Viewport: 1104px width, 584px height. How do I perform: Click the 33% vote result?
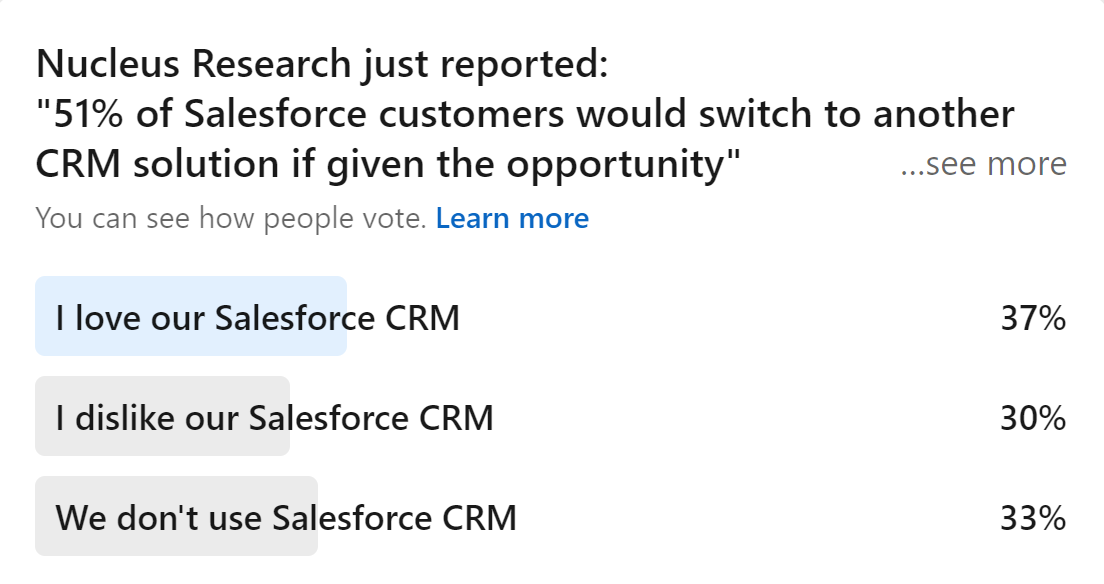1033,518
